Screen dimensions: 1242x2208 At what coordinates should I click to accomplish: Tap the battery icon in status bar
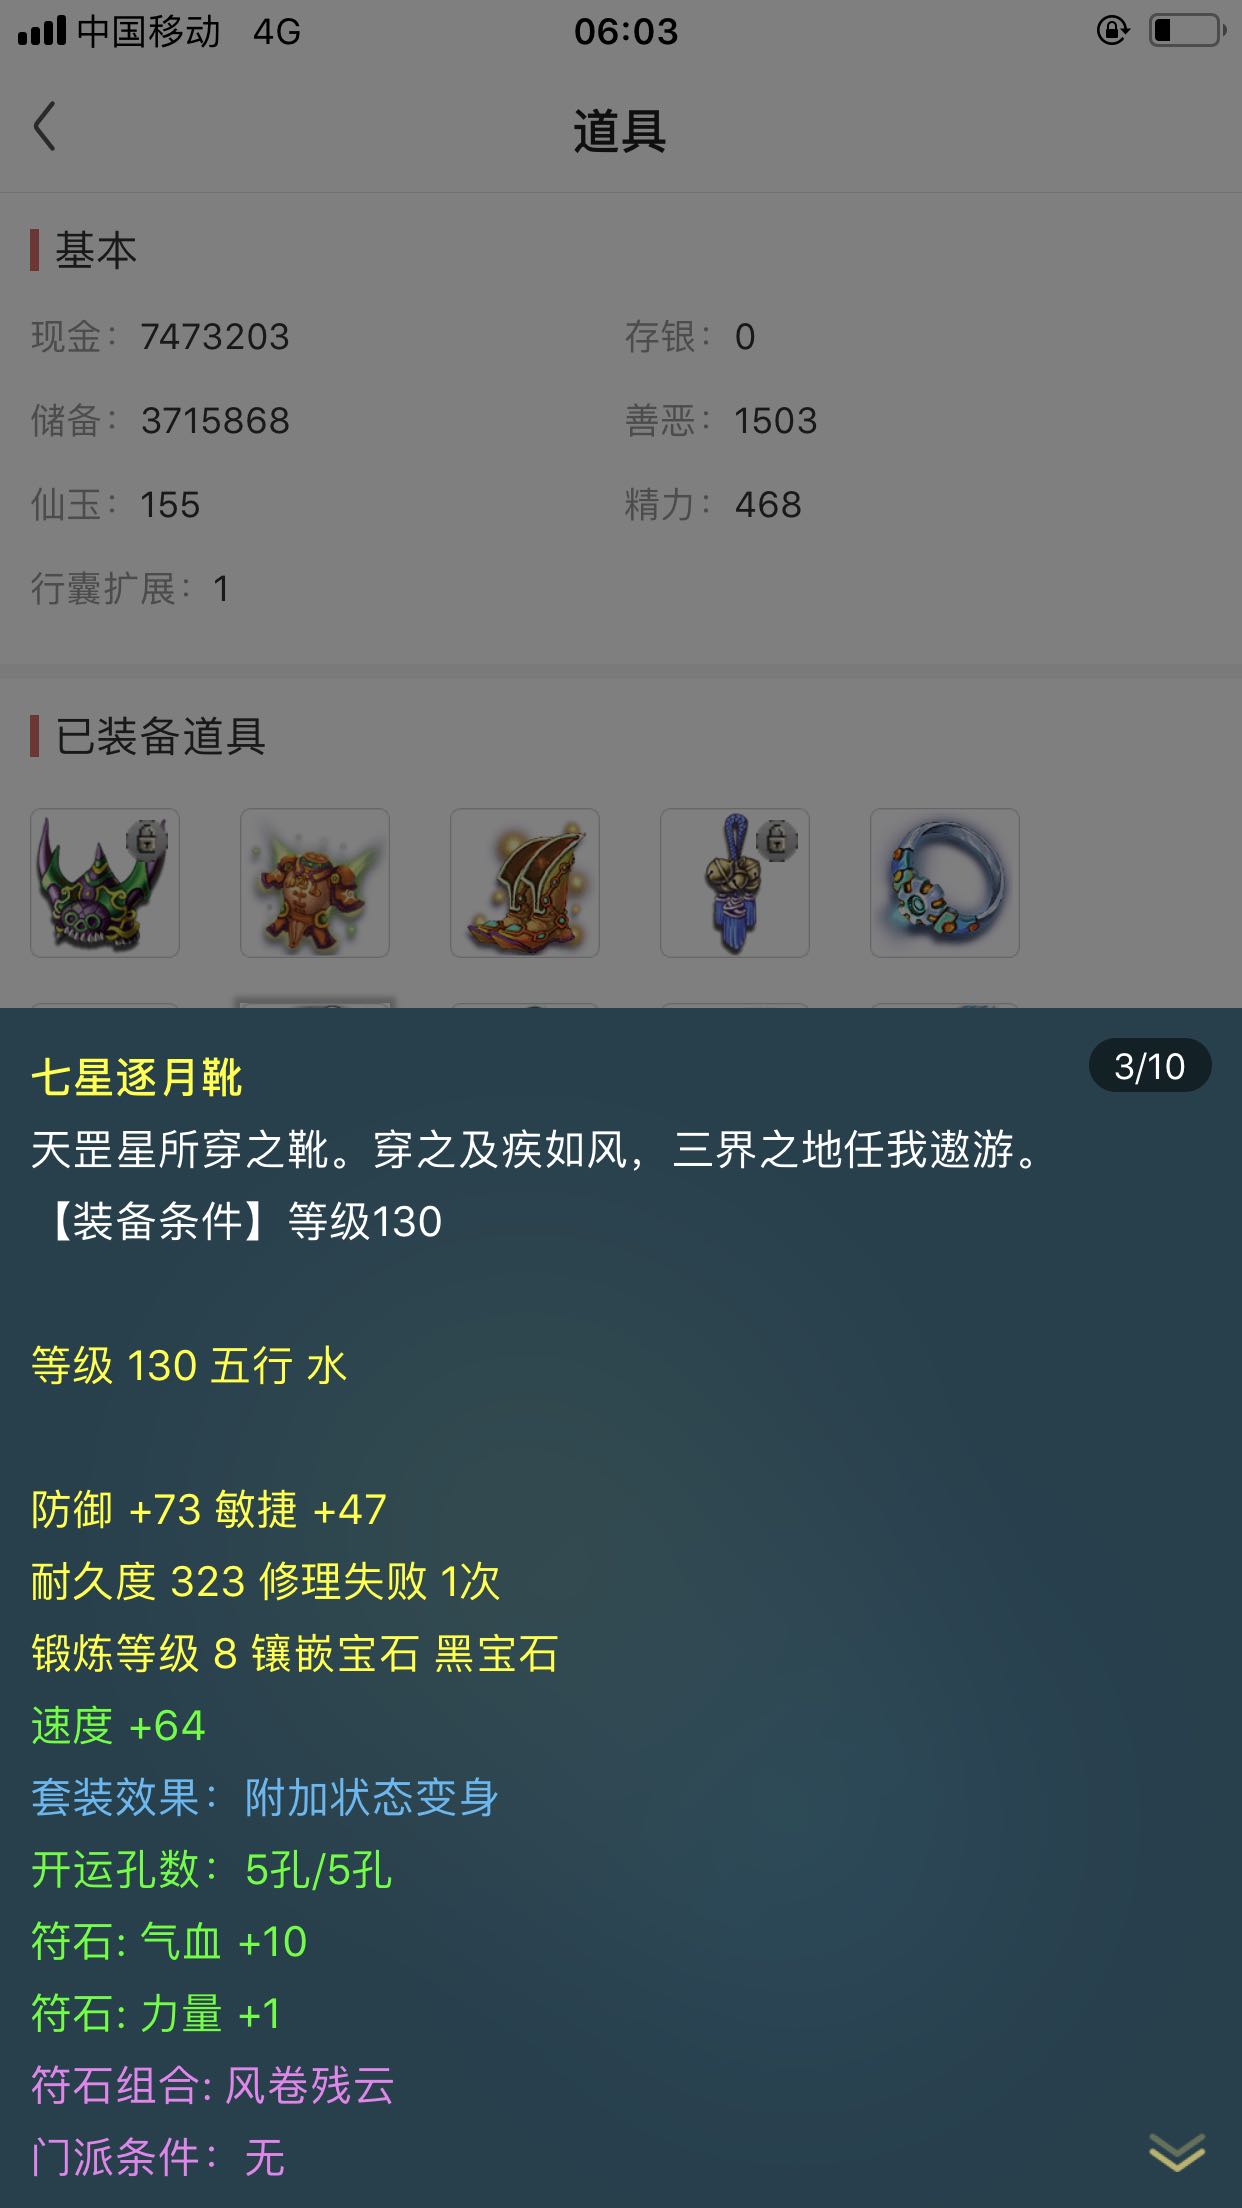[1187, 31]
